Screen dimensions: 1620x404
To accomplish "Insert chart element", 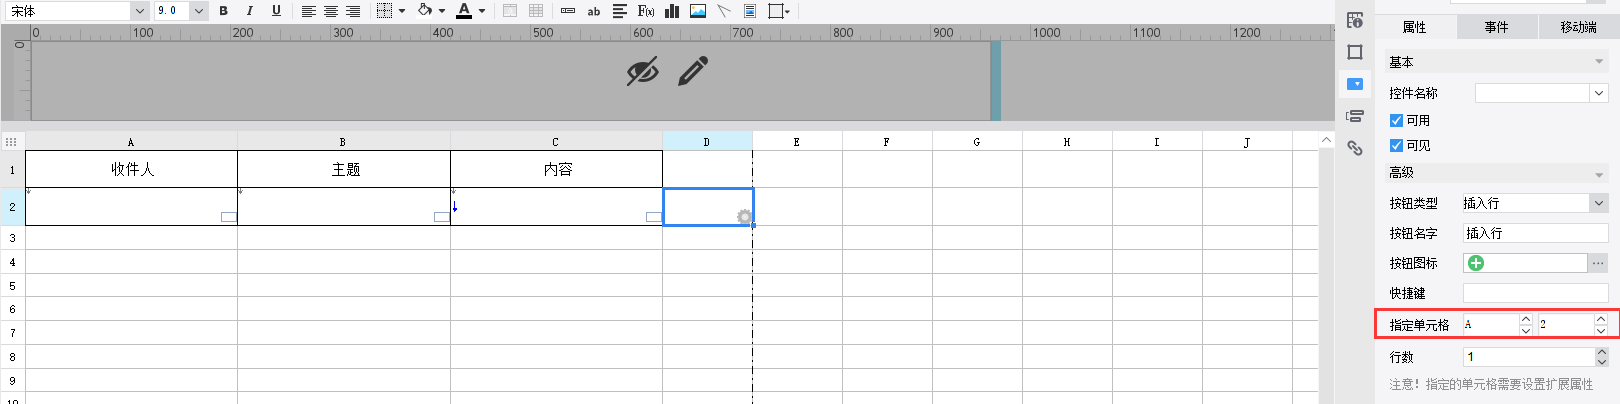I will click(672, 11).
